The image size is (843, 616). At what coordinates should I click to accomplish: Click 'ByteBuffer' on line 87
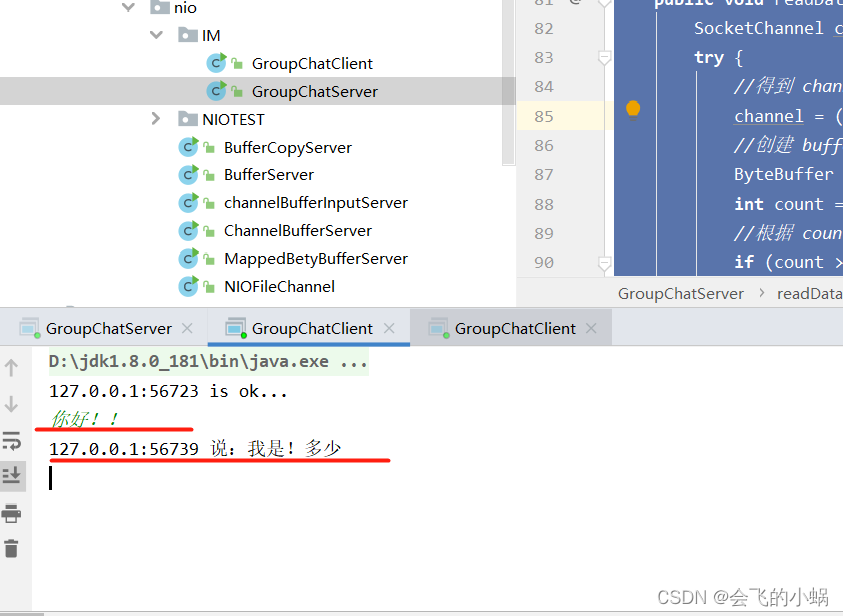[784, 174]
